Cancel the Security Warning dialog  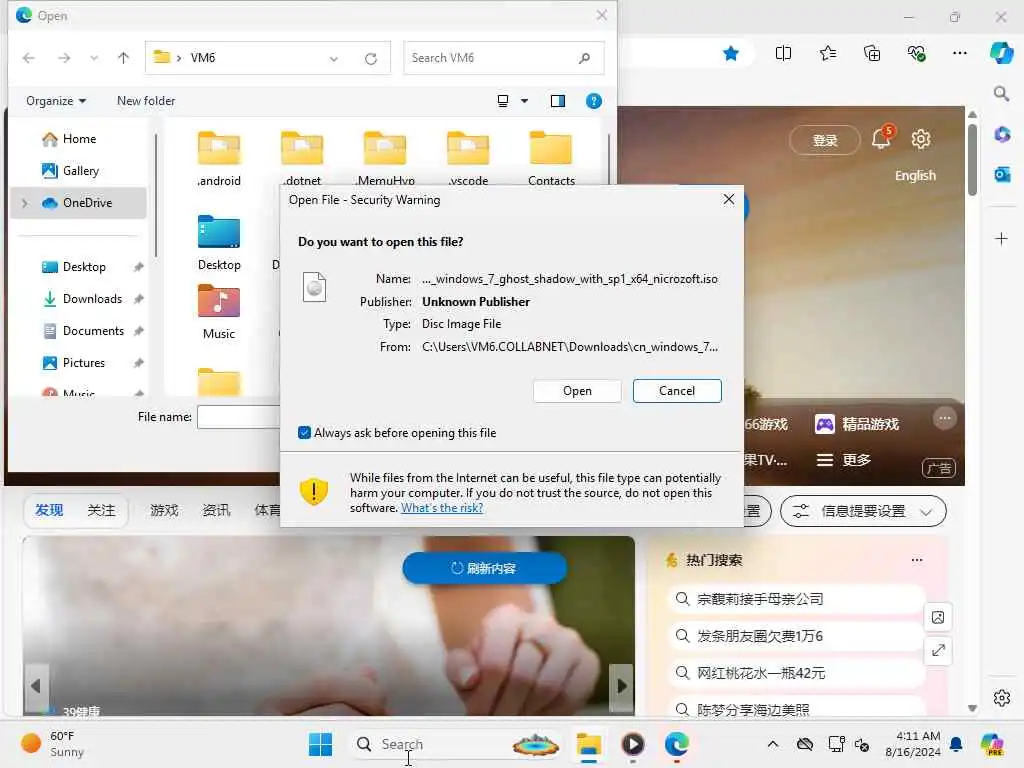[677, 391]
